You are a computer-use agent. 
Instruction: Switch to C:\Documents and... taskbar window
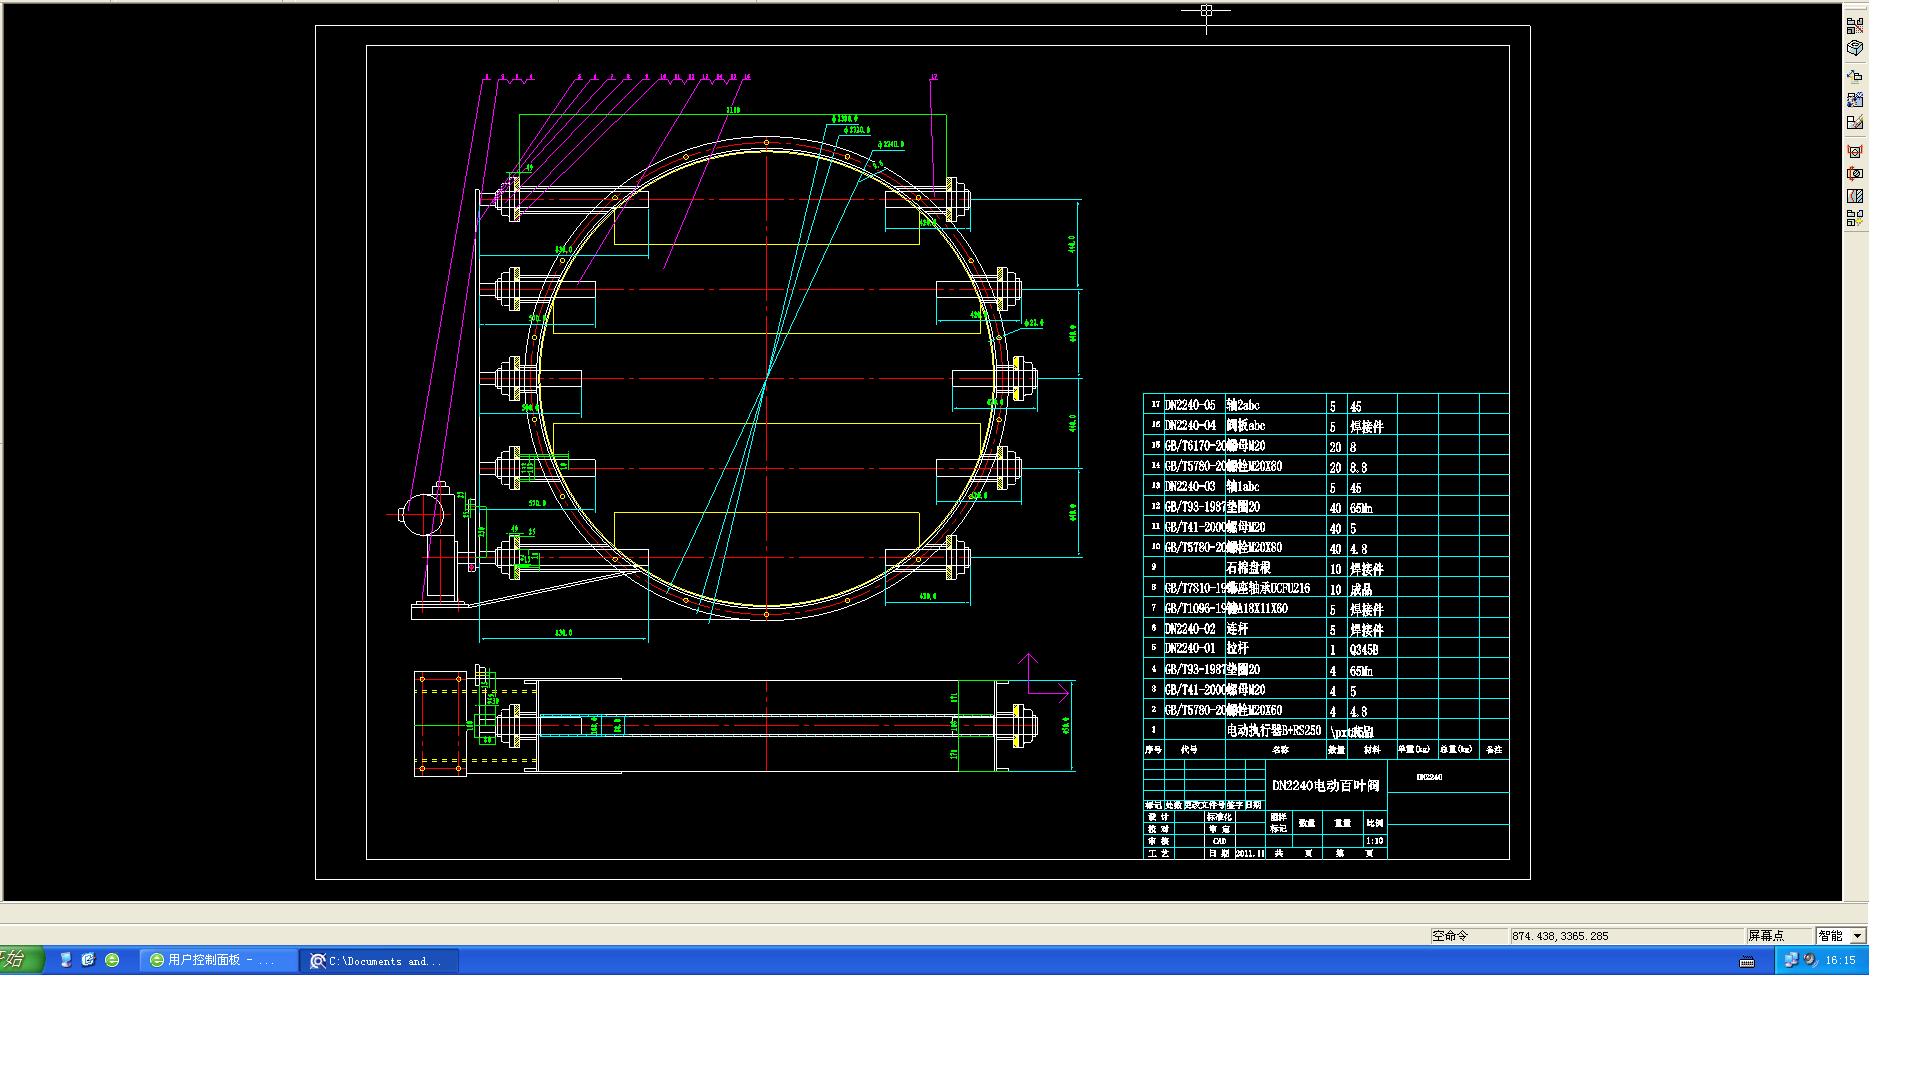coord(380,960)
